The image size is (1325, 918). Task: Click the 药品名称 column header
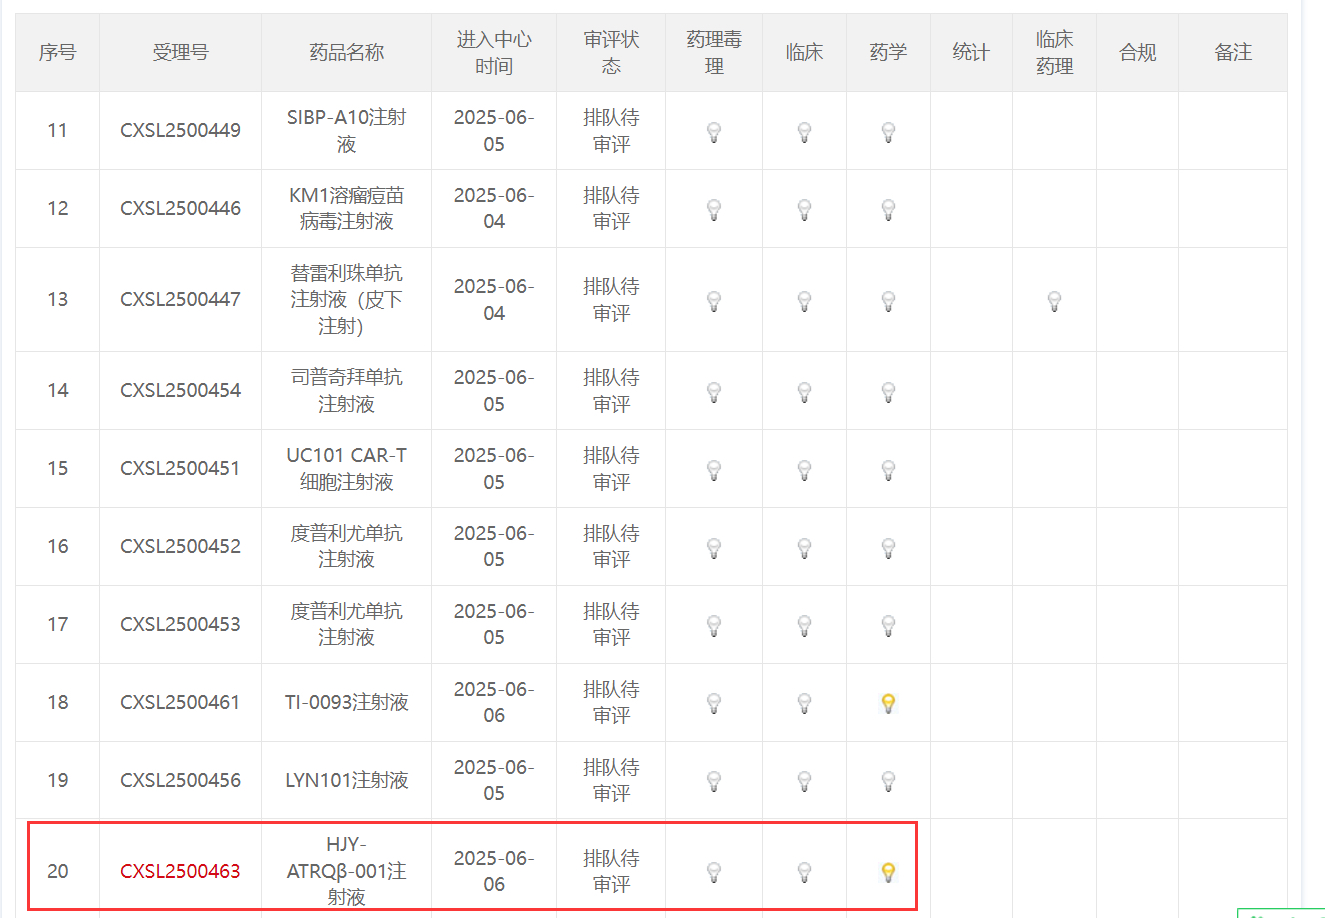[x=346, y=52]
